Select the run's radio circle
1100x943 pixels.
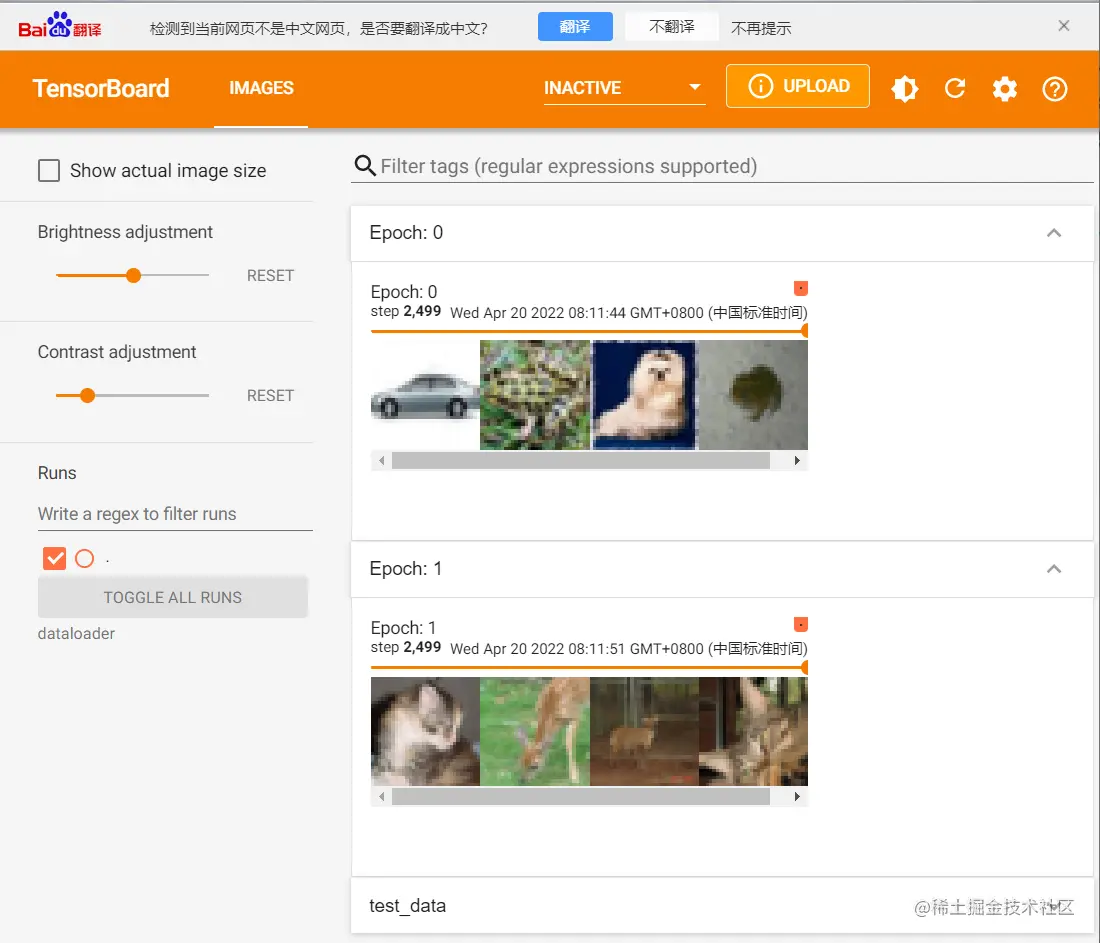(84, 559)
